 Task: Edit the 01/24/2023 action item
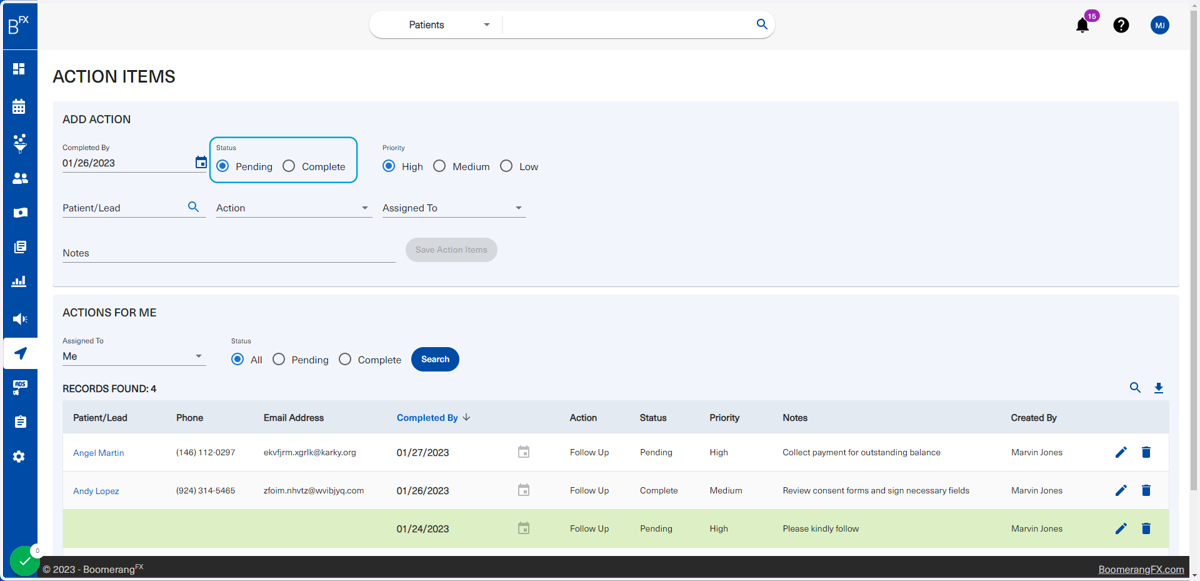click(1121, 528)
